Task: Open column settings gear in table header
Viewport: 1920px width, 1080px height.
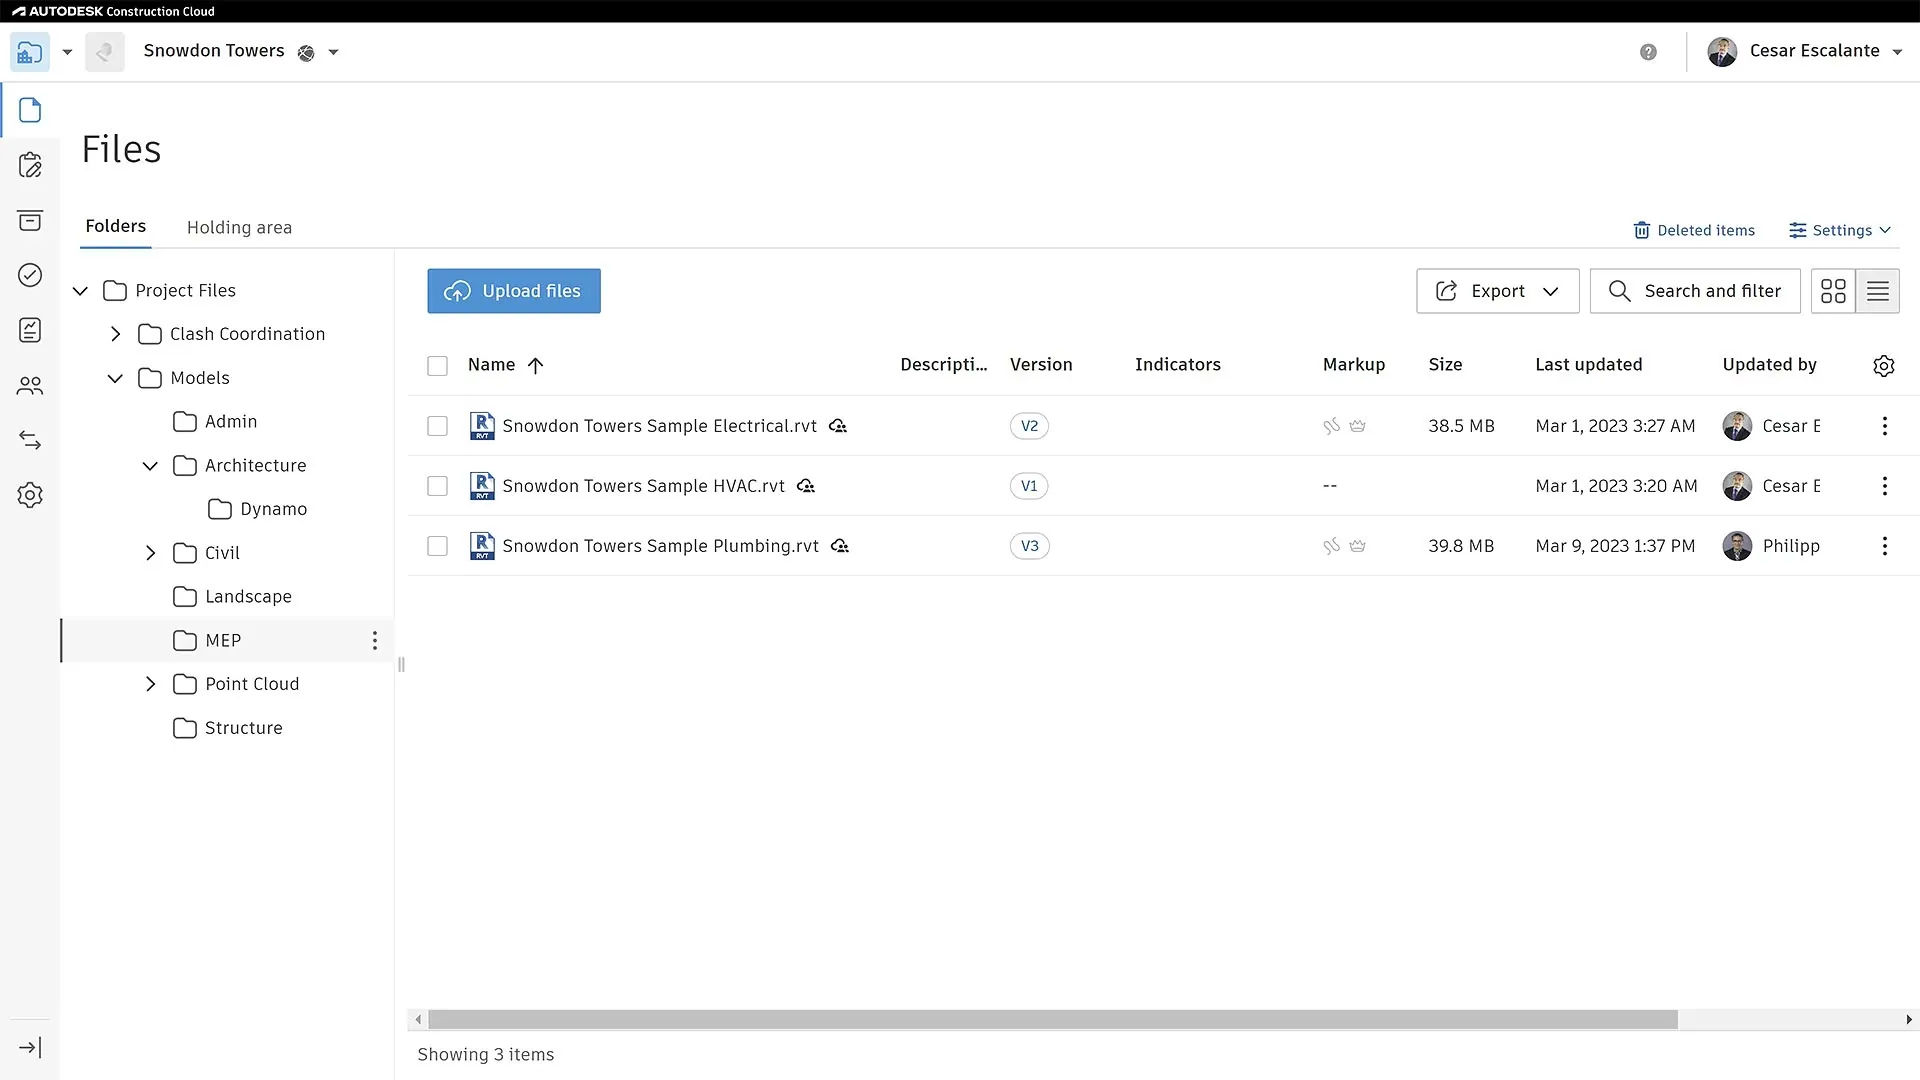Action: (x=1883, y=366)
